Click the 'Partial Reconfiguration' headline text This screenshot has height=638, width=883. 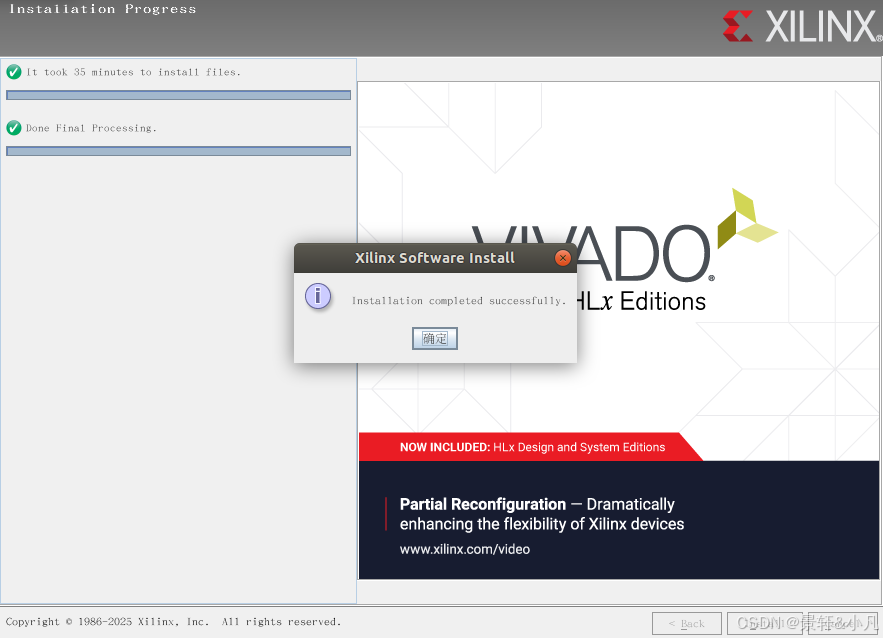pos(483,504)
